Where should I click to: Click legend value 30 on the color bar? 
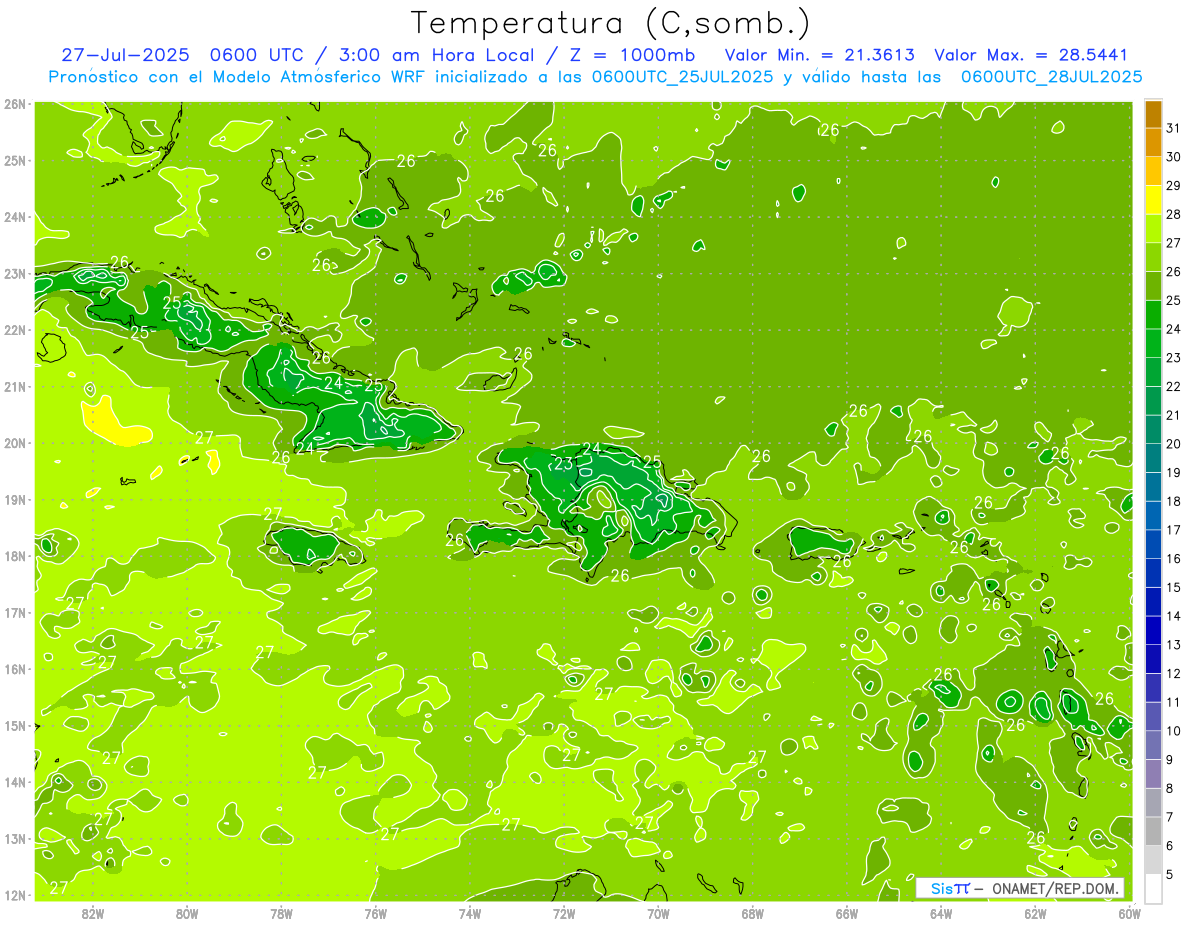1174,156
